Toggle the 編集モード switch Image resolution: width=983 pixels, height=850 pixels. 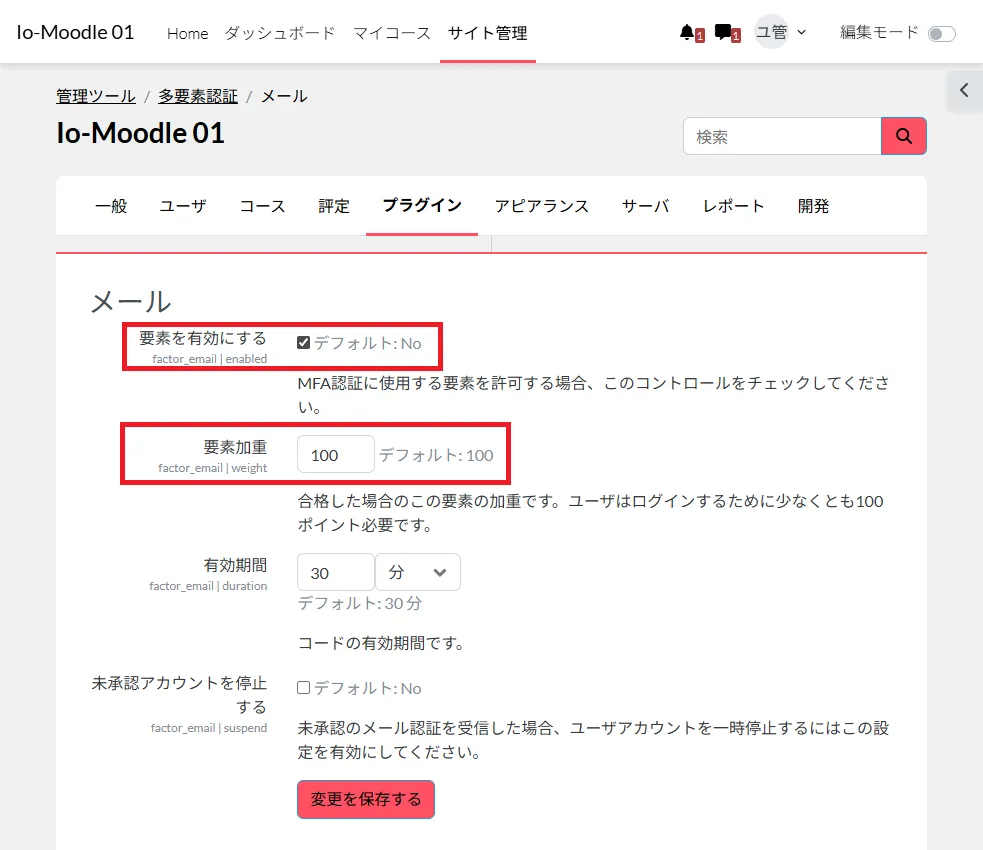click(942, 34)
